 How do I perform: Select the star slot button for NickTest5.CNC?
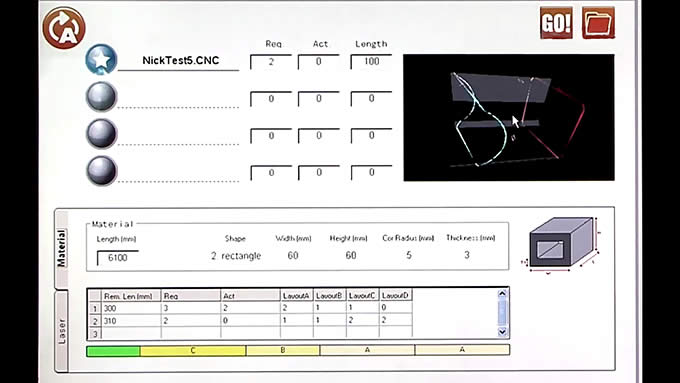click(101, 59)
